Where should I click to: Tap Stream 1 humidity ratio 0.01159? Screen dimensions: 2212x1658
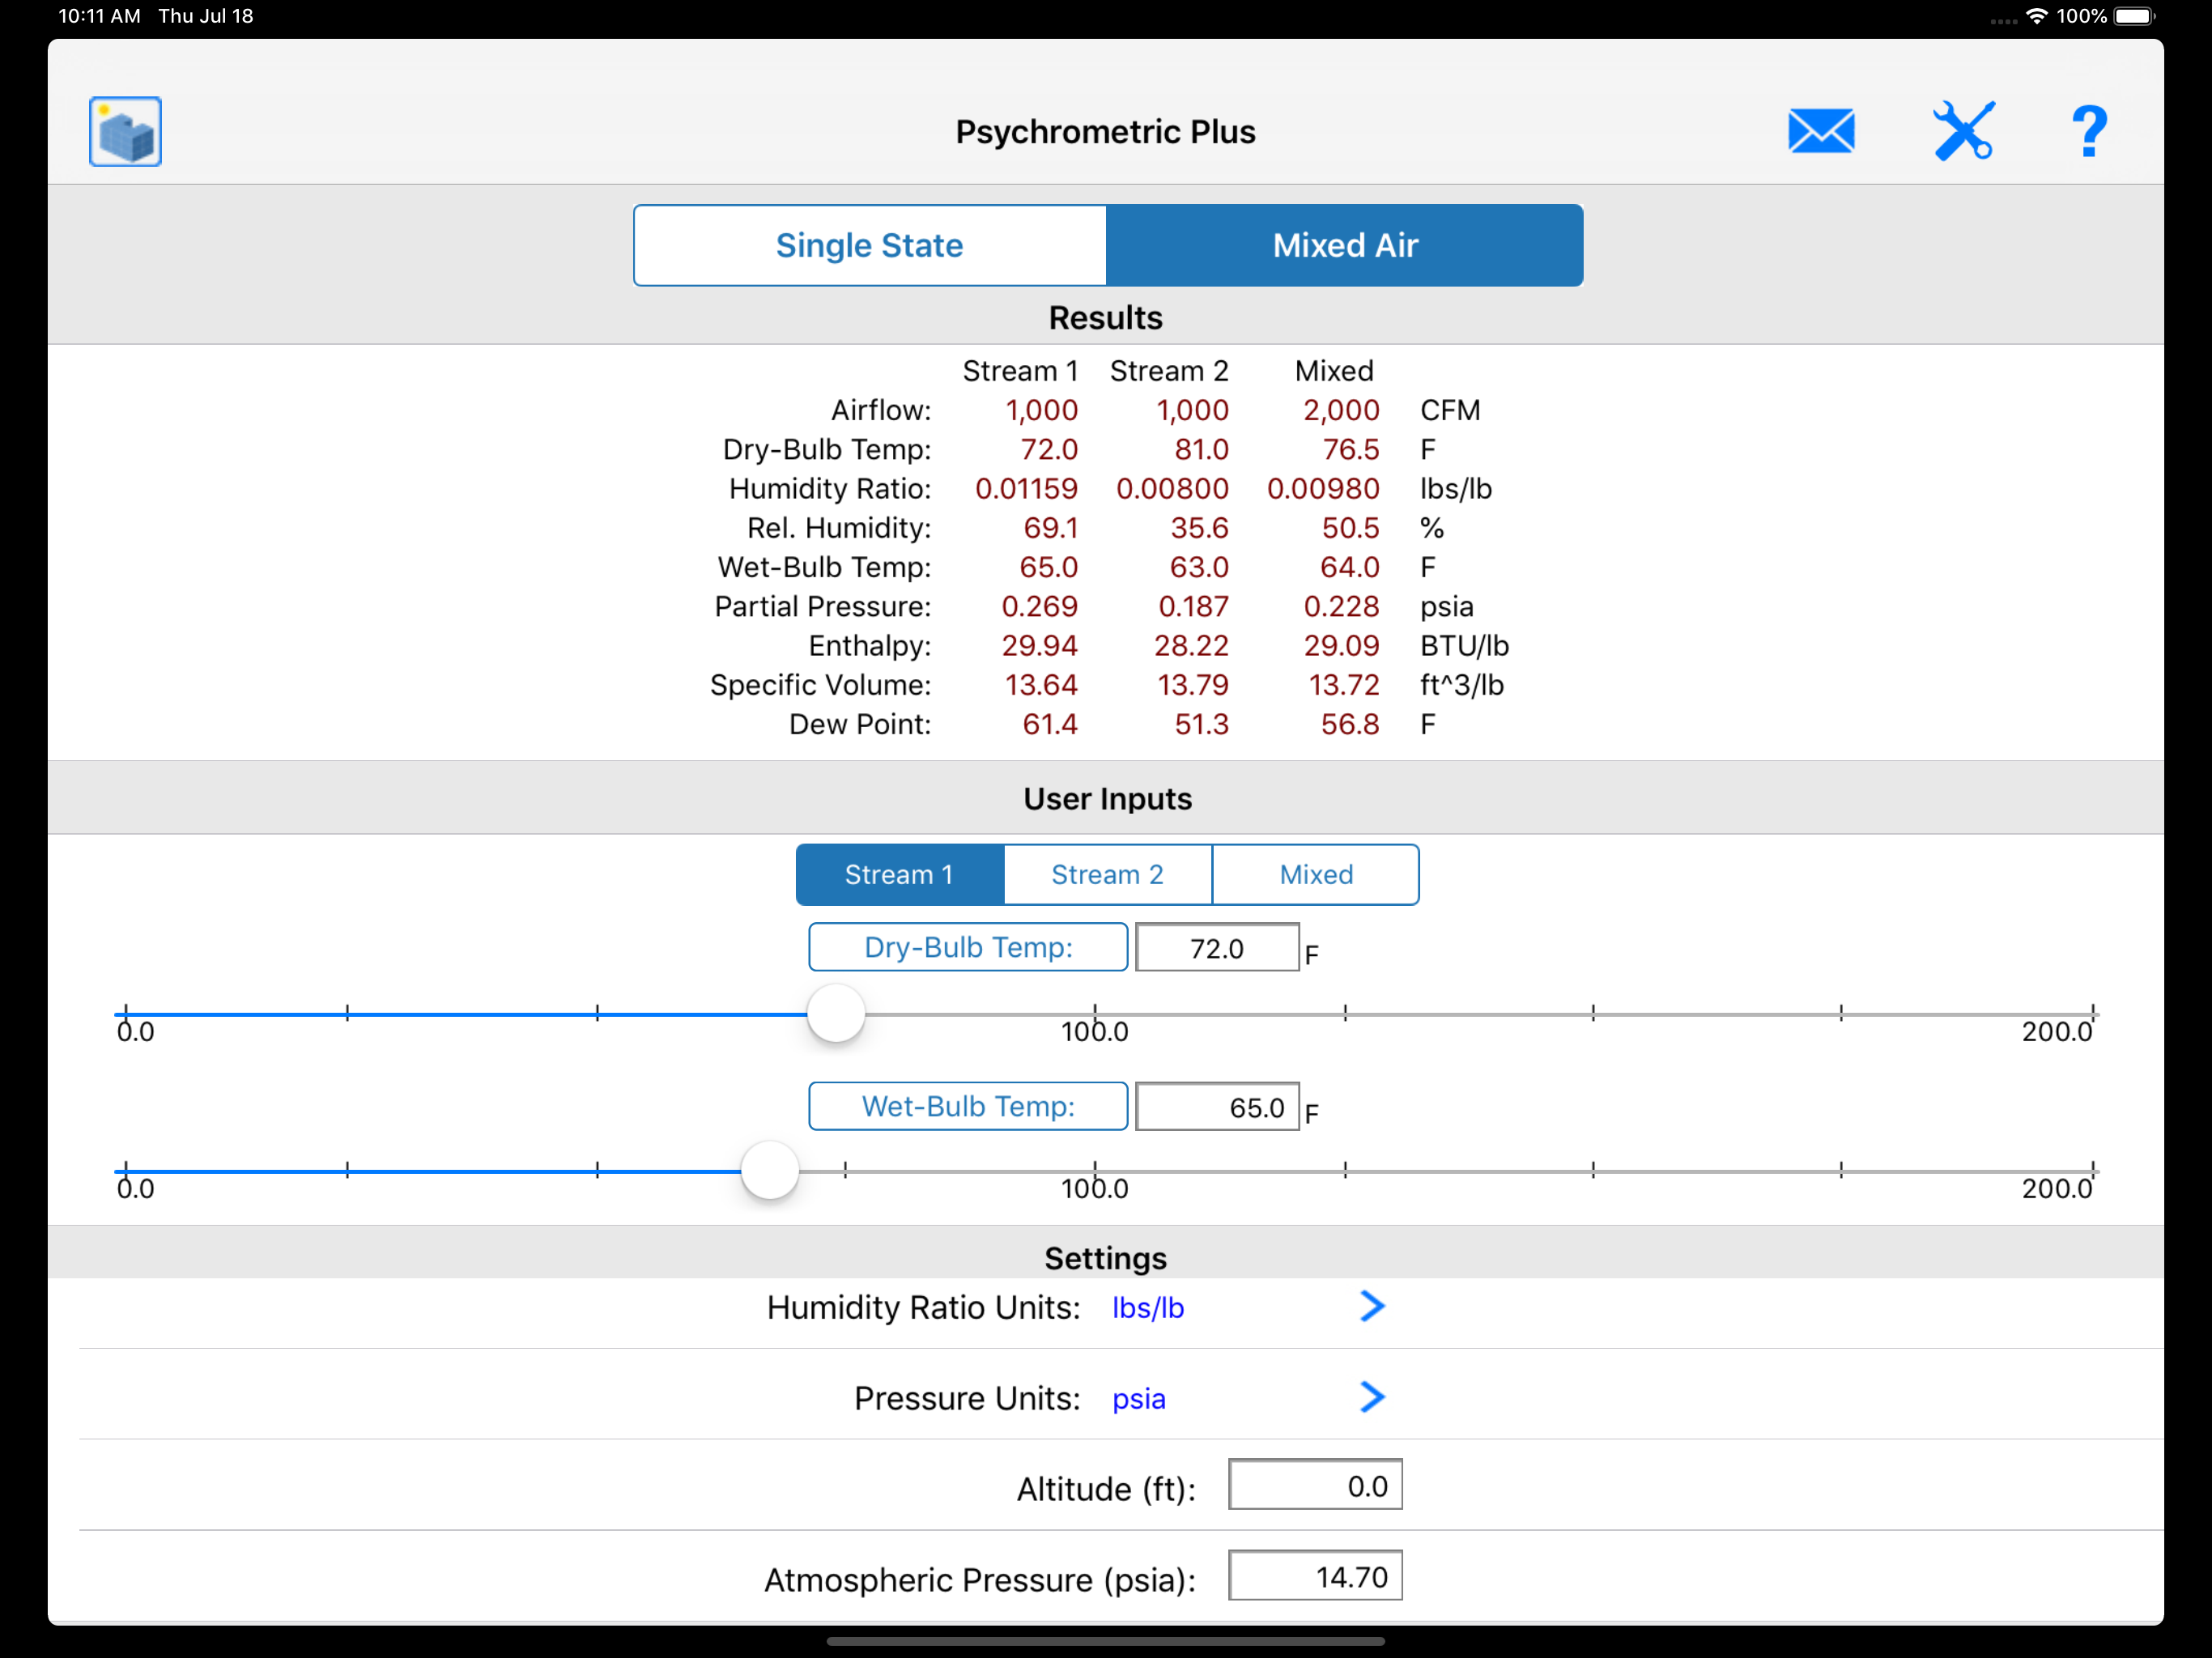(x=1026, y=489)
